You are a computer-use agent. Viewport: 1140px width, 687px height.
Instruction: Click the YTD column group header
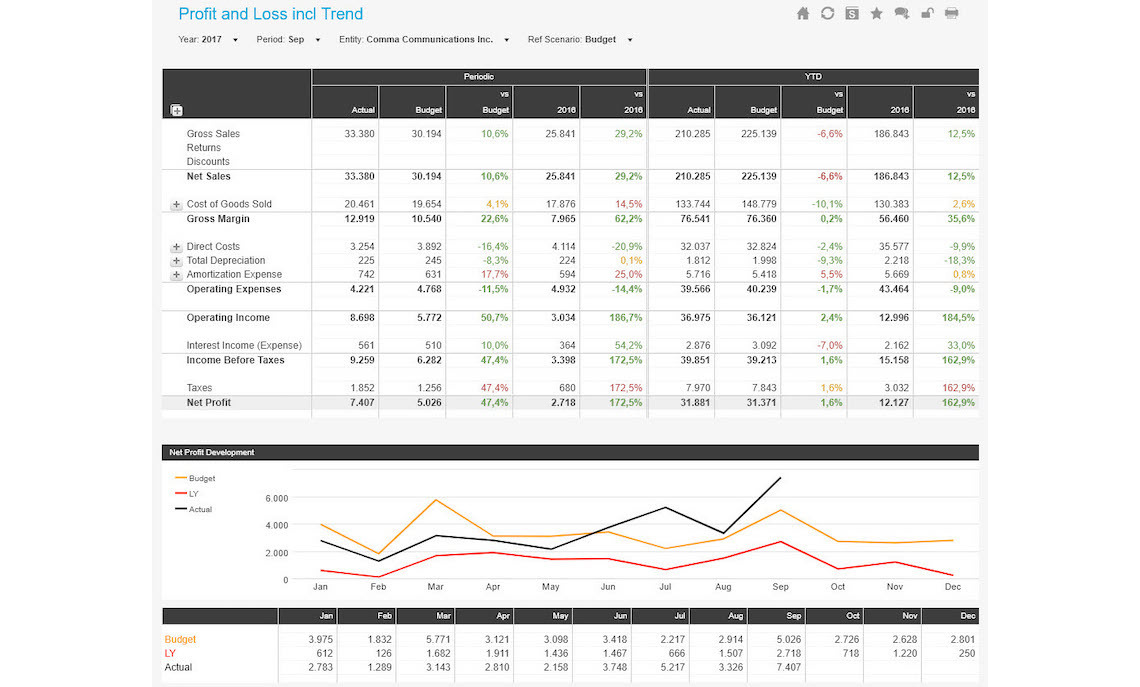(x=813, y=76)
